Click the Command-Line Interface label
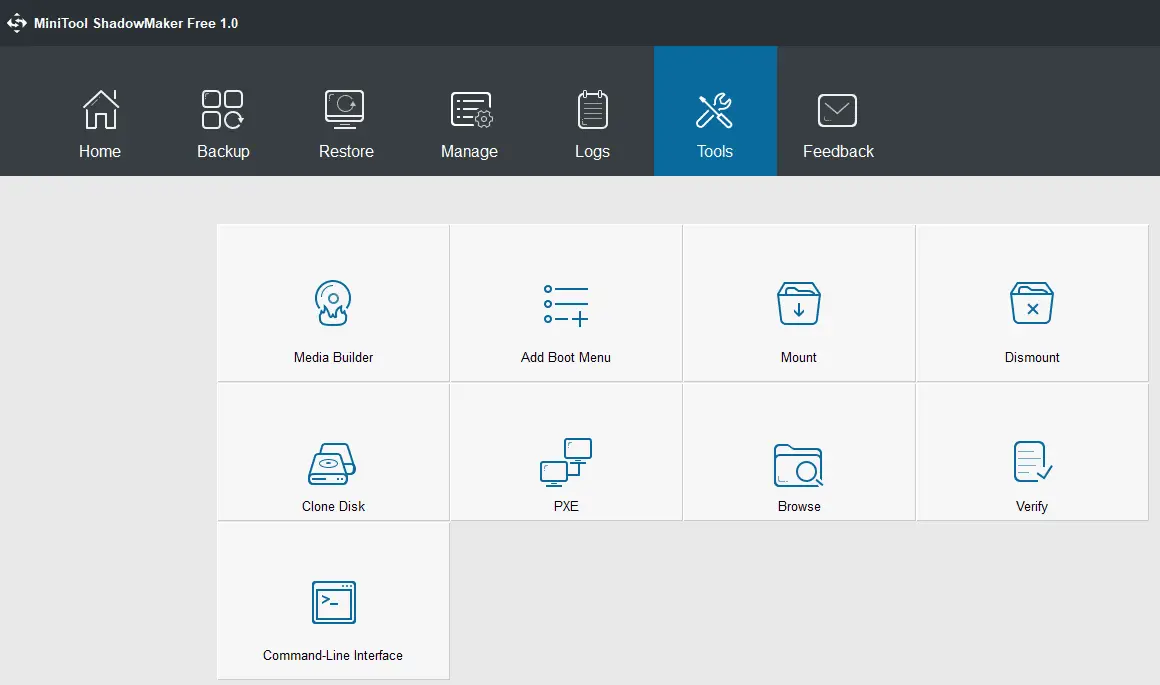 coord(333,655)
